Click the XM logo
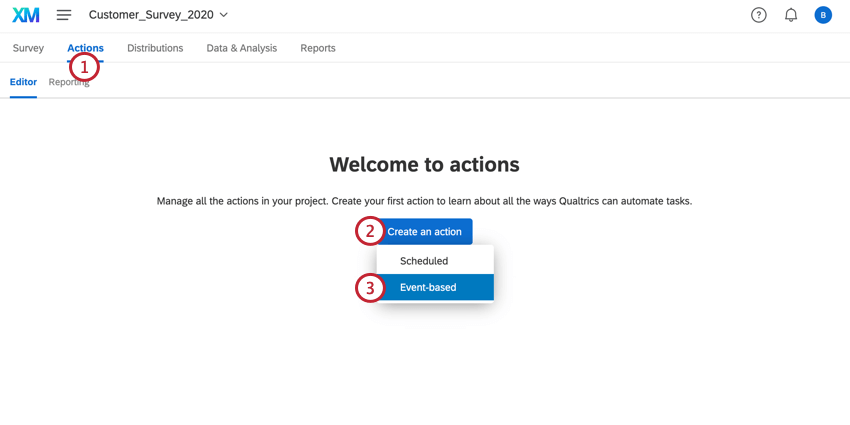850x425 pixels. click(x=26, y=15)
